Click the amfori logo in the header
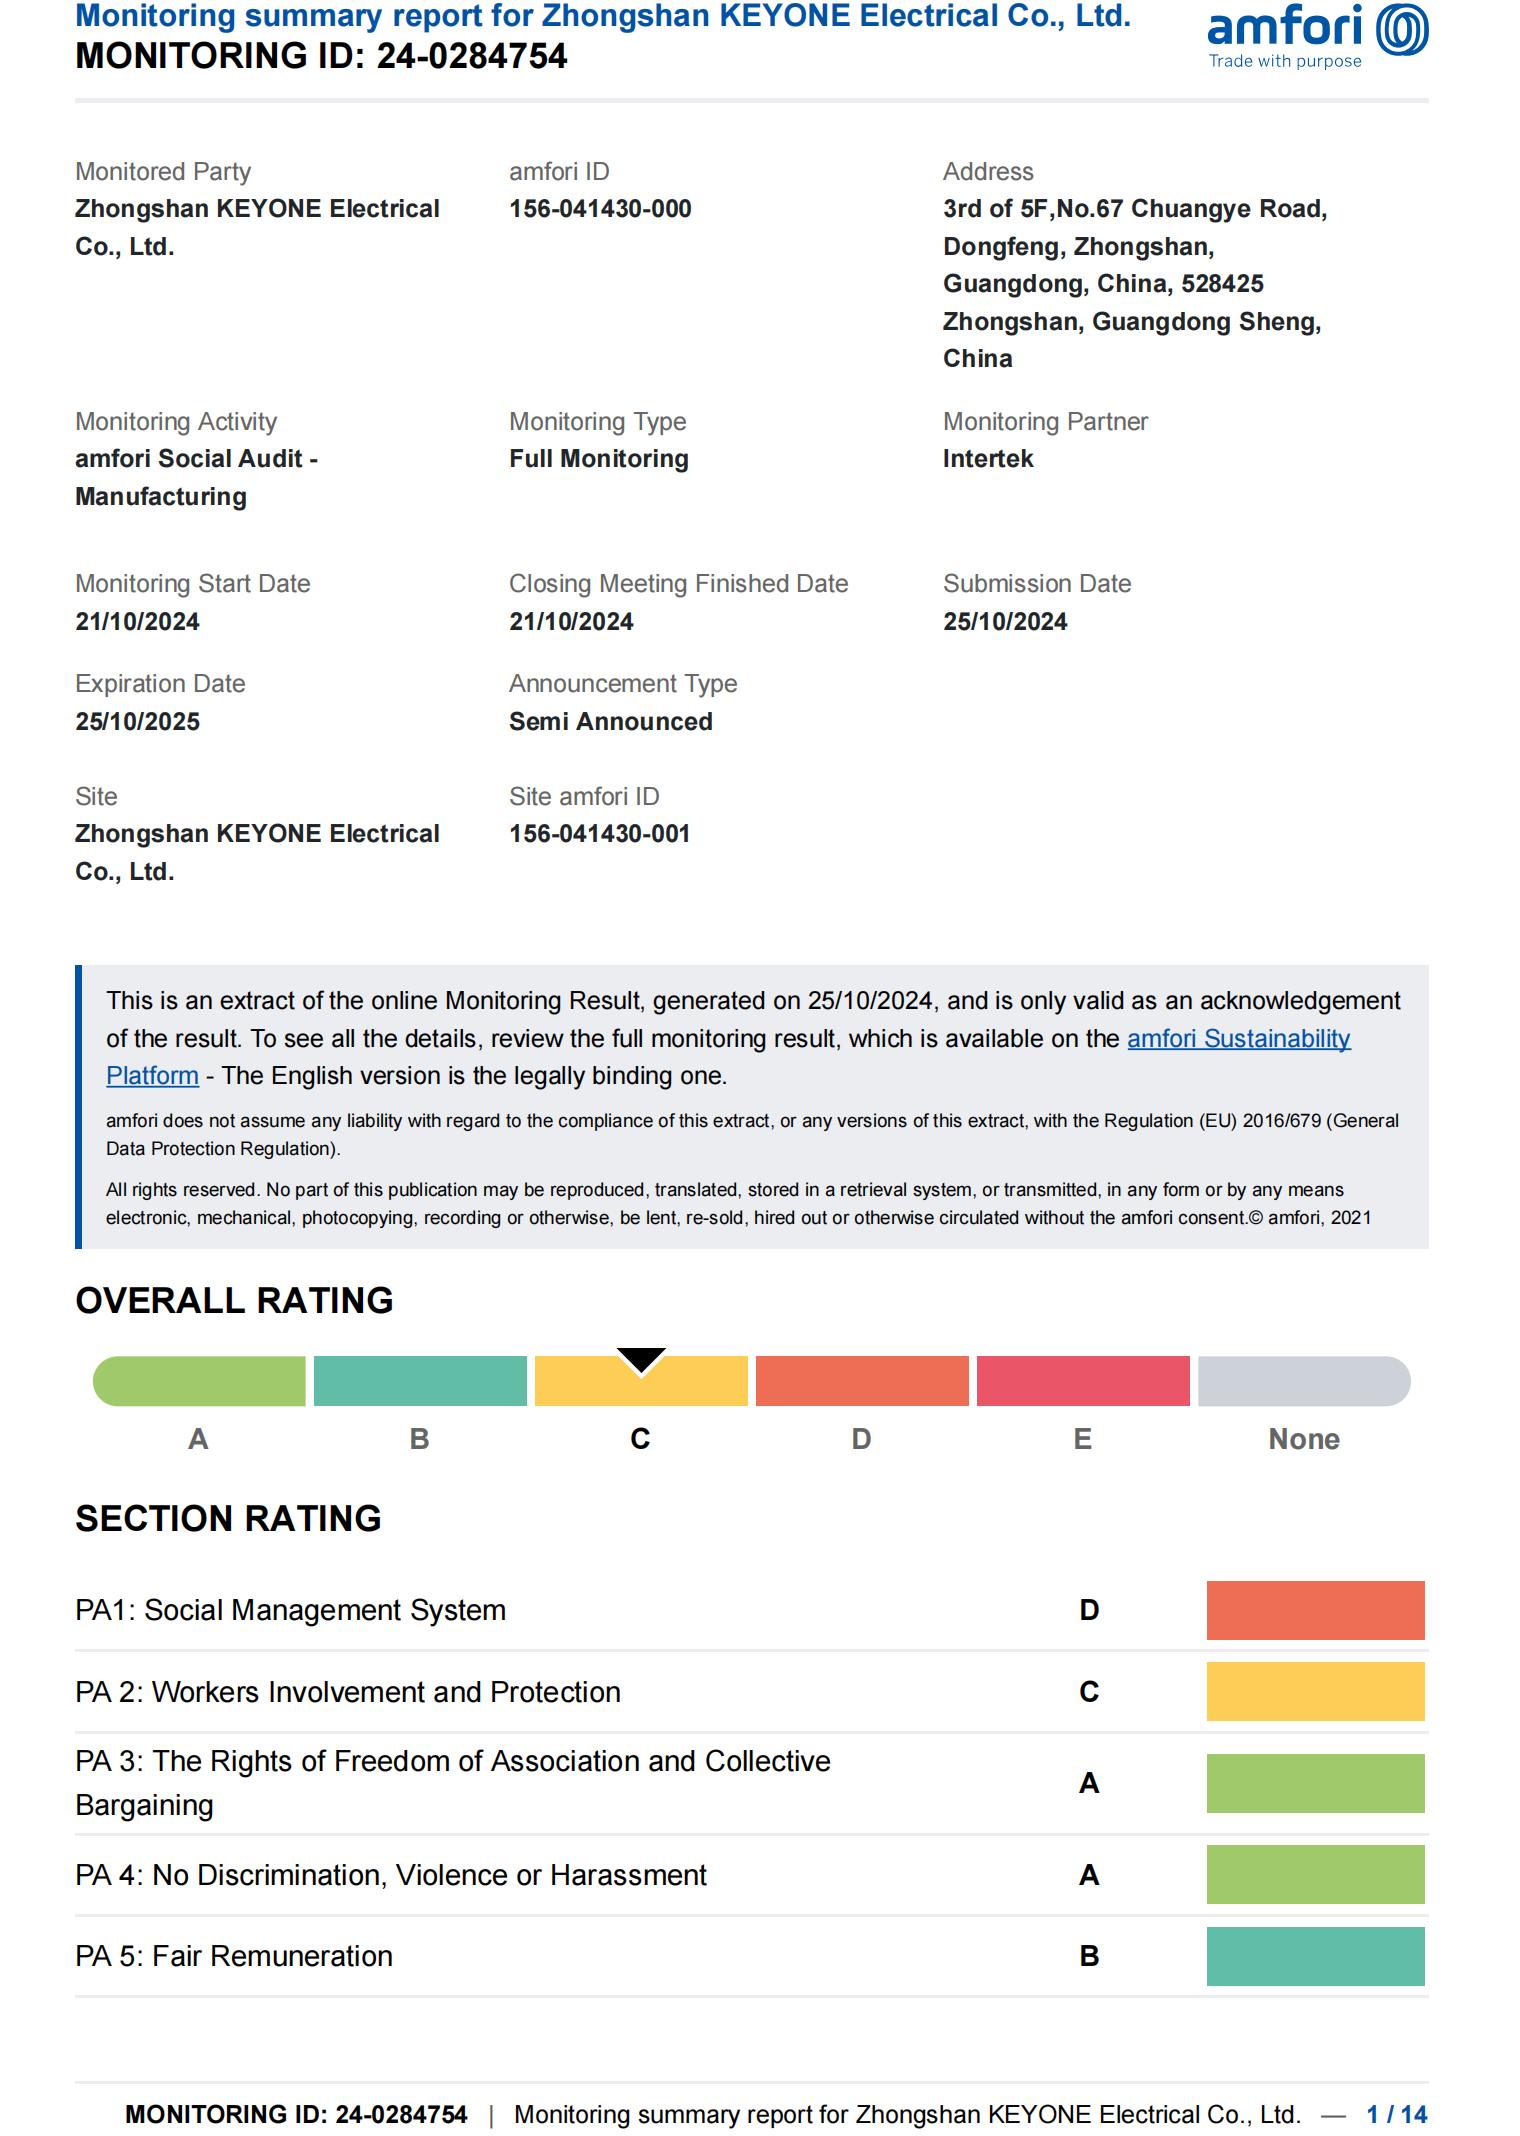Viewport: 1520px width, 2136px height. (1316, 36)
